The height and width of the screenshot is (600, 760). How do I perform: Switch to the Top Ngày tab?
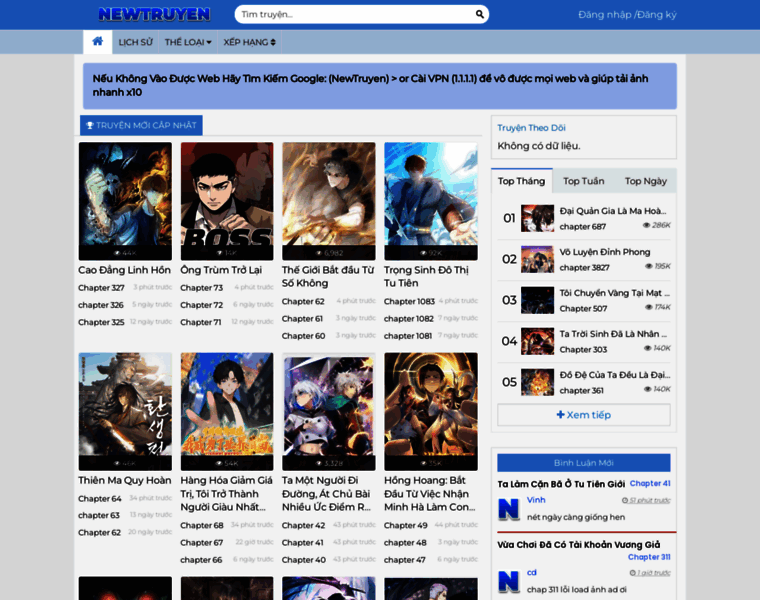[646, 181]
